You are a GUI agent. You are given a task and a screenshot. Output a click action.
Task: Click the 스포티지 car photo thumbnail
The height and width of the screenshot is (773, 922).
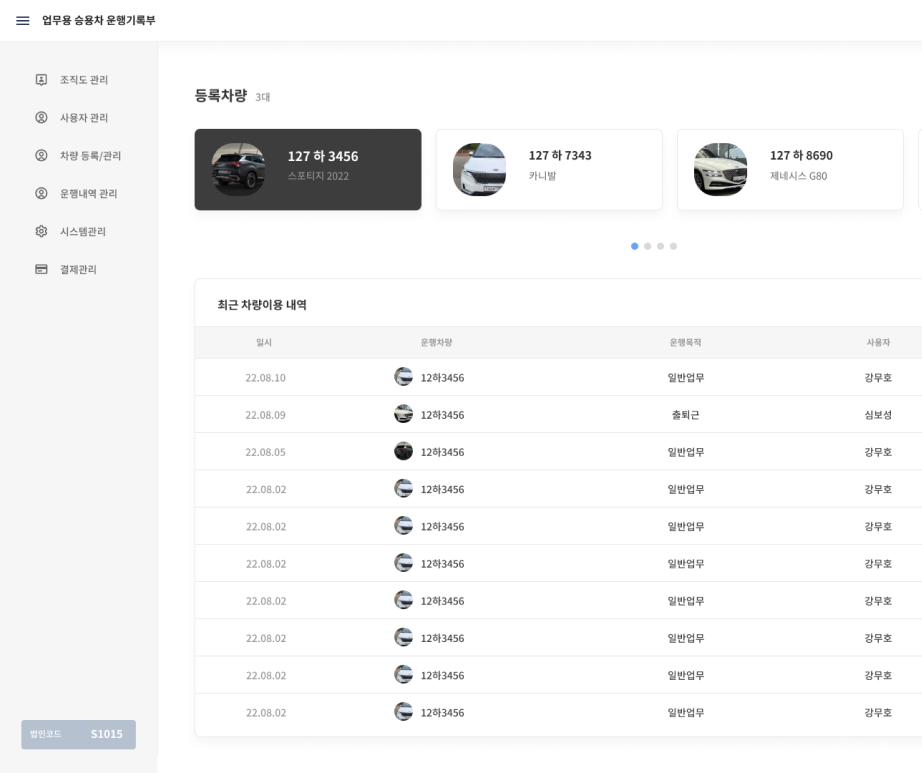coord(238,169)
